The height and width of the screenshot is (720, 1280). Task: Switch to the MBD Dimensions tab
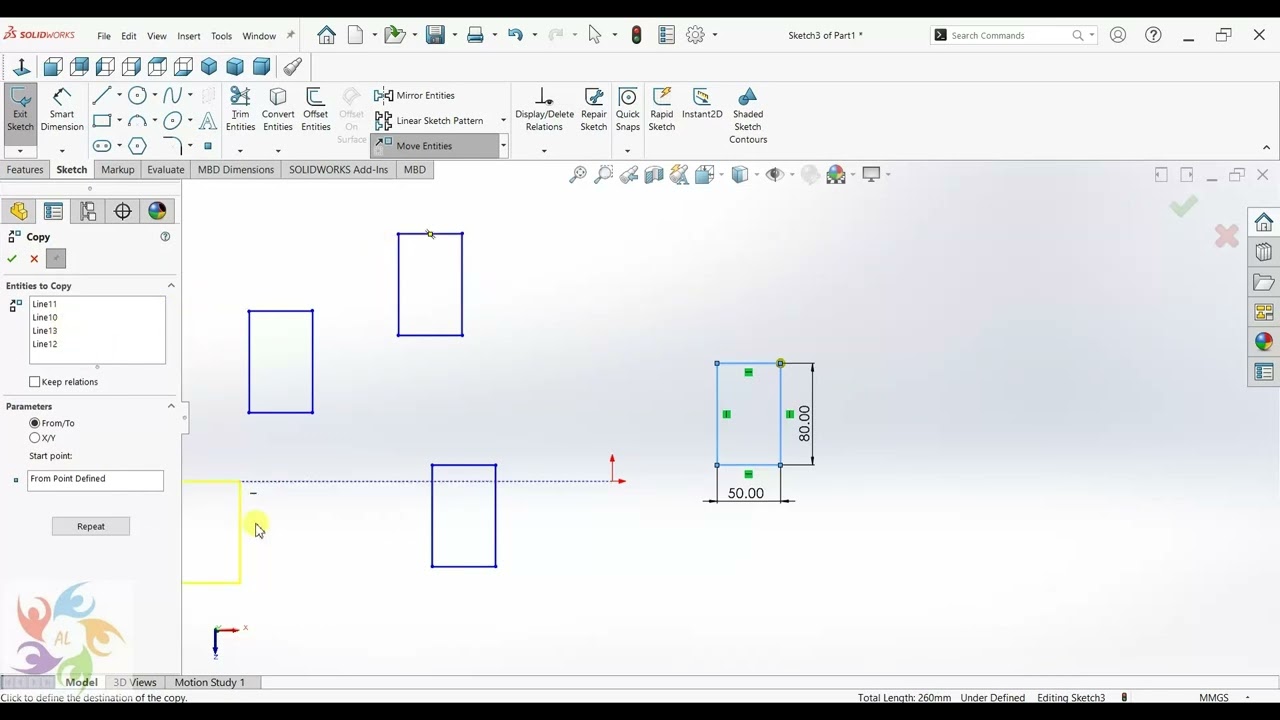coord(236,170)
